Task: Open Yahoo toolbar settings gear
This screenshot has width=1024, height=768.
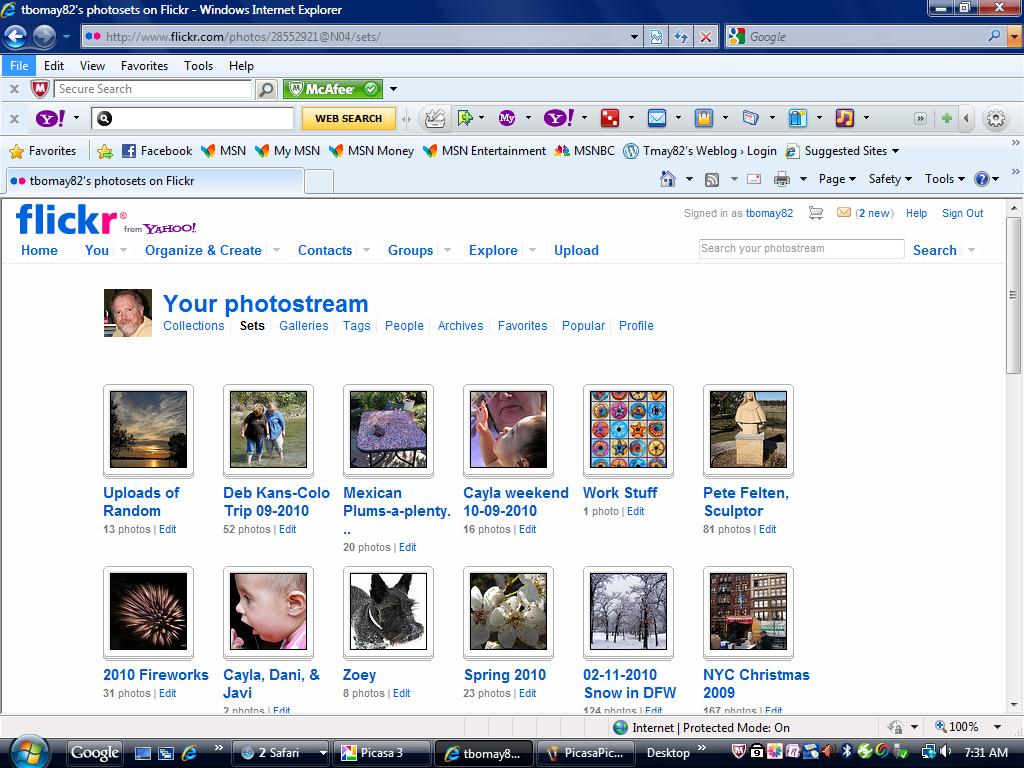Action: (995, 118)
